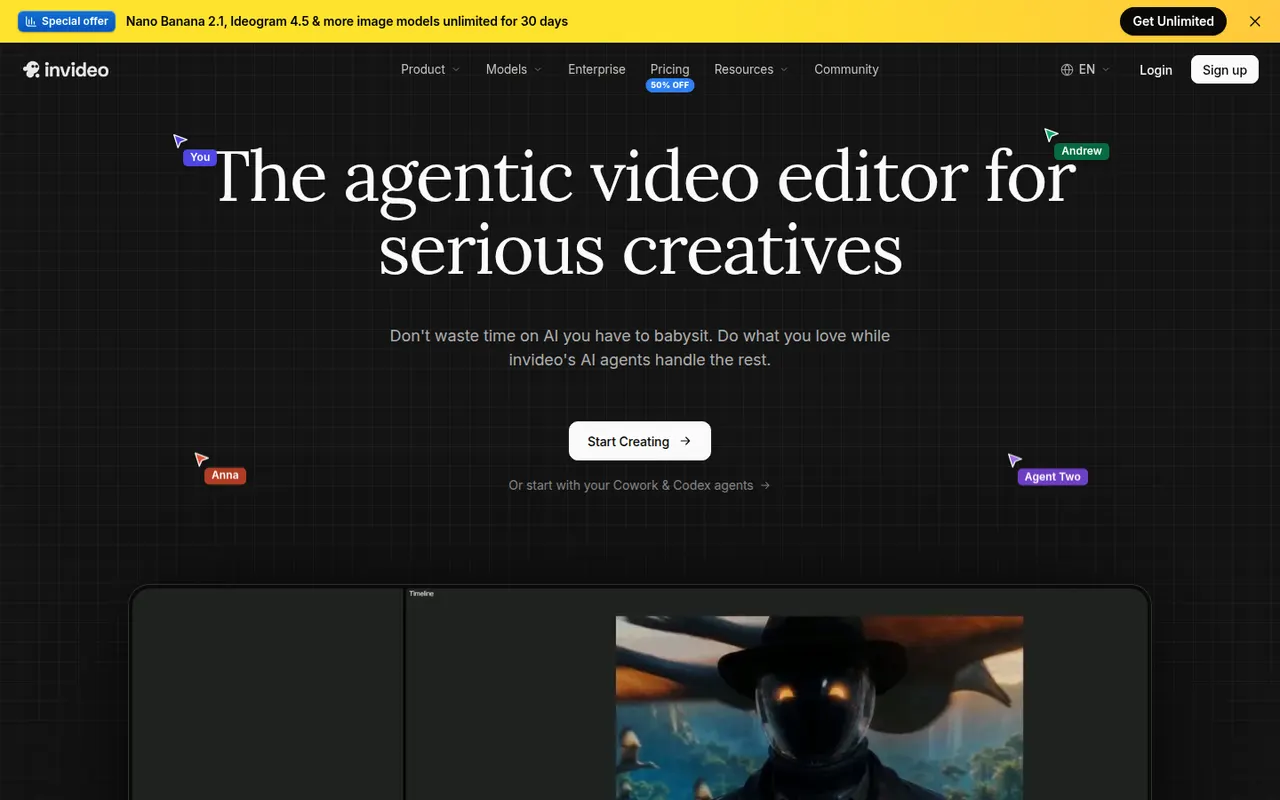The height and width of the screenshot is (800, 1280).
Task: Click the Get Unlimited button
Action: click(x=1173, y=21)
